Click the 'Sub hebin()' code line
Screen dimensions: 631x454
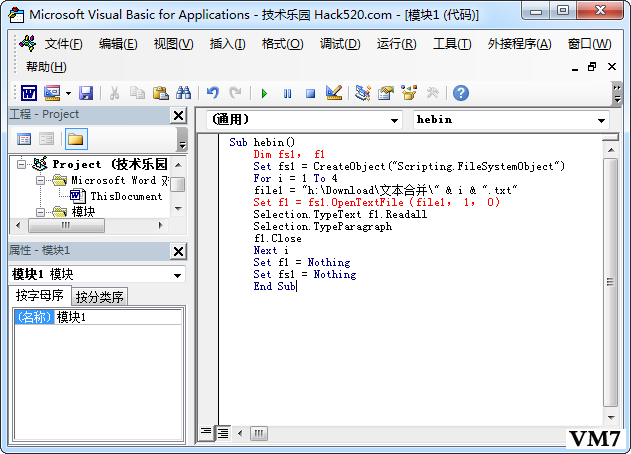262,142
